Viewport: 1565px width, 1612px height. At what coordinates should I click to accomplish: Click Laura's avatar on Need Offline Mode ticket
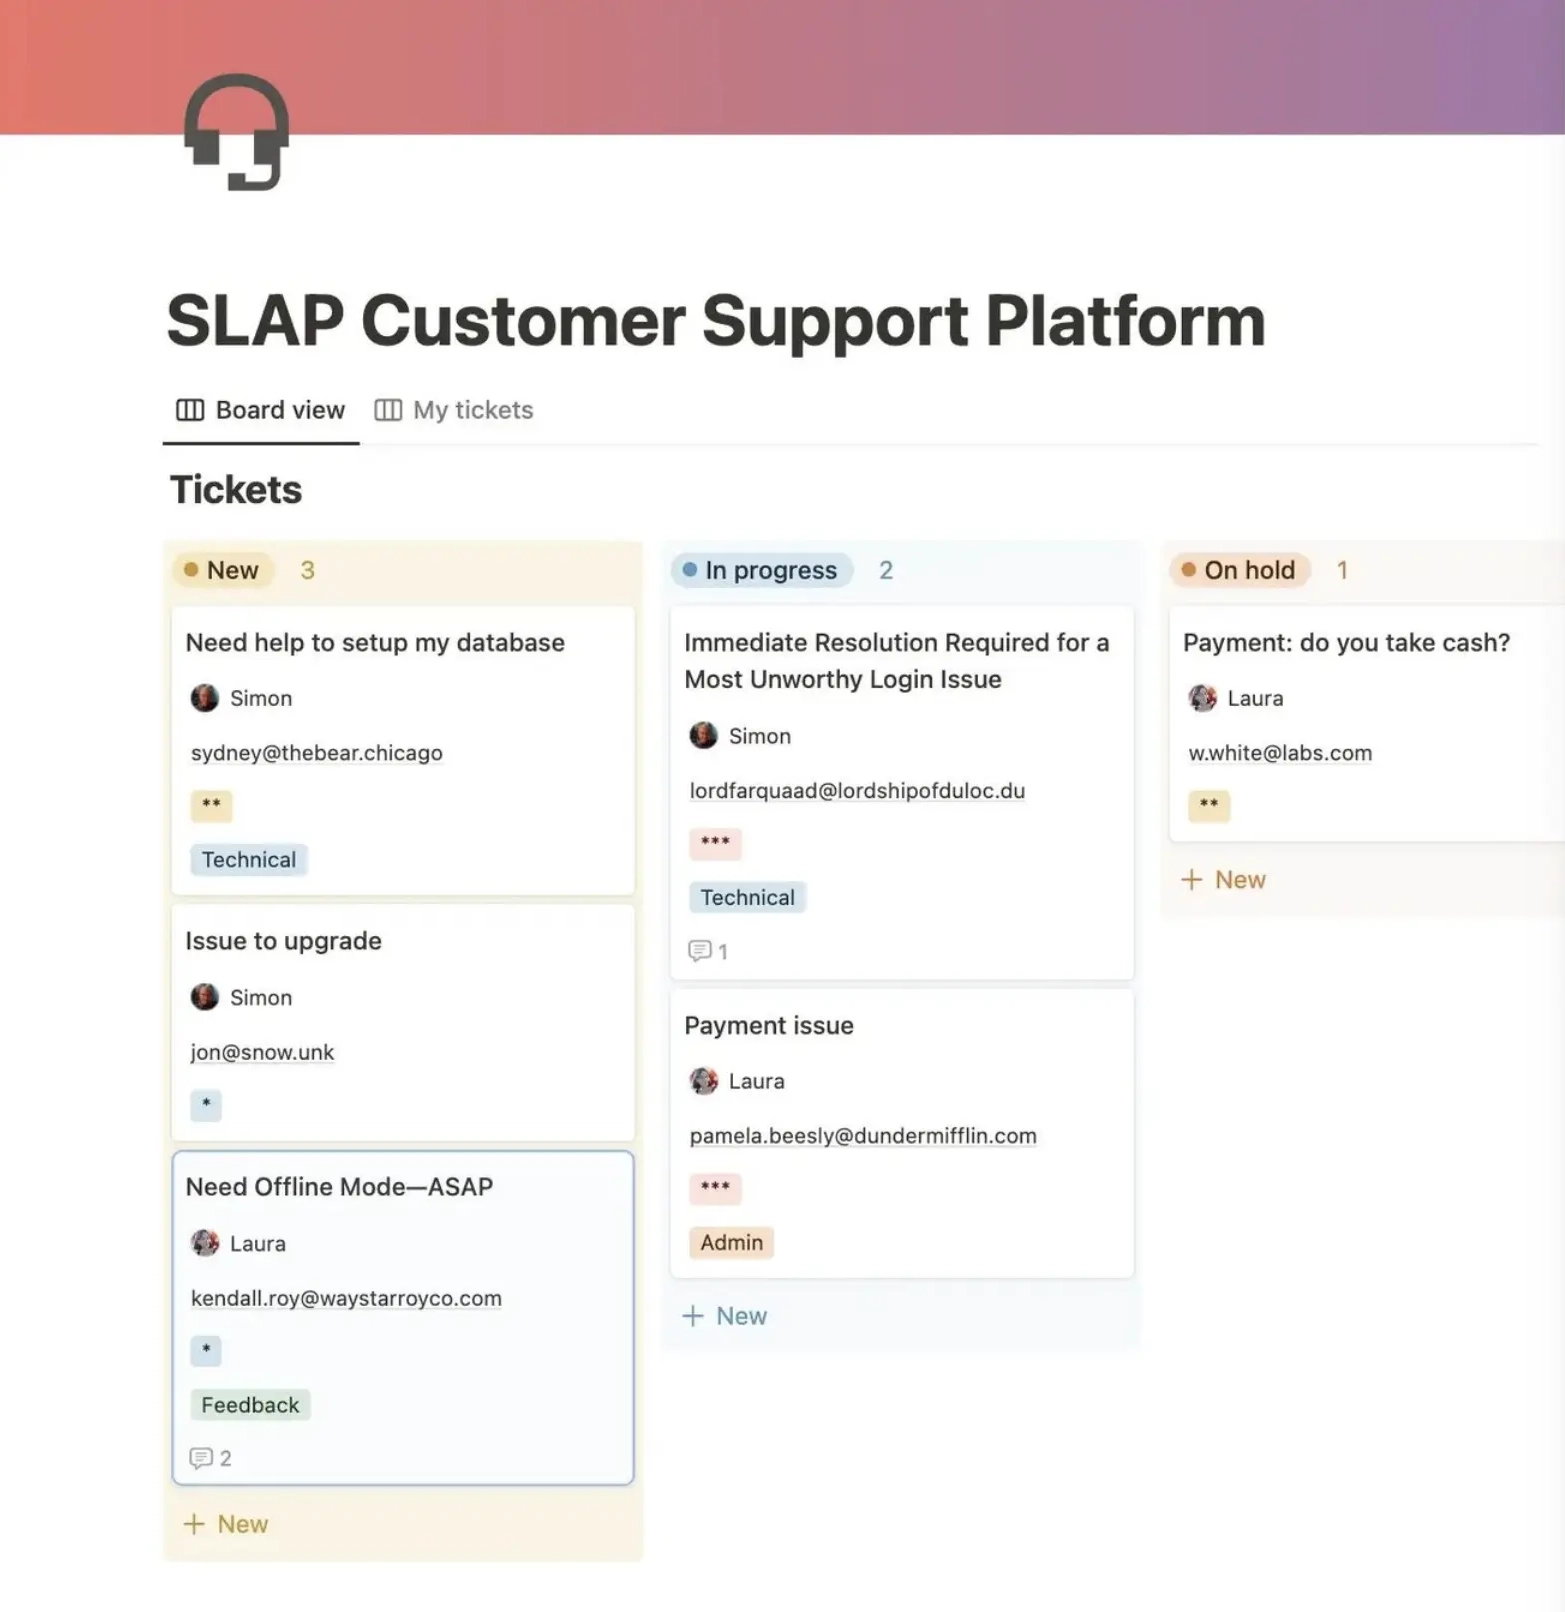205,1243
